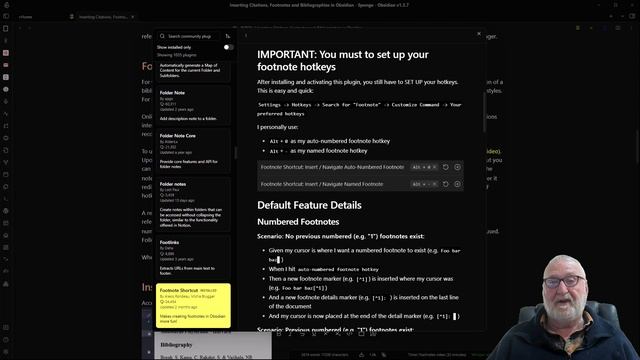Viewport: 640px width, 360px height.
Task: Reset hotkey icon for Auto-Numbered Footnote row
Action: point(446,167)
